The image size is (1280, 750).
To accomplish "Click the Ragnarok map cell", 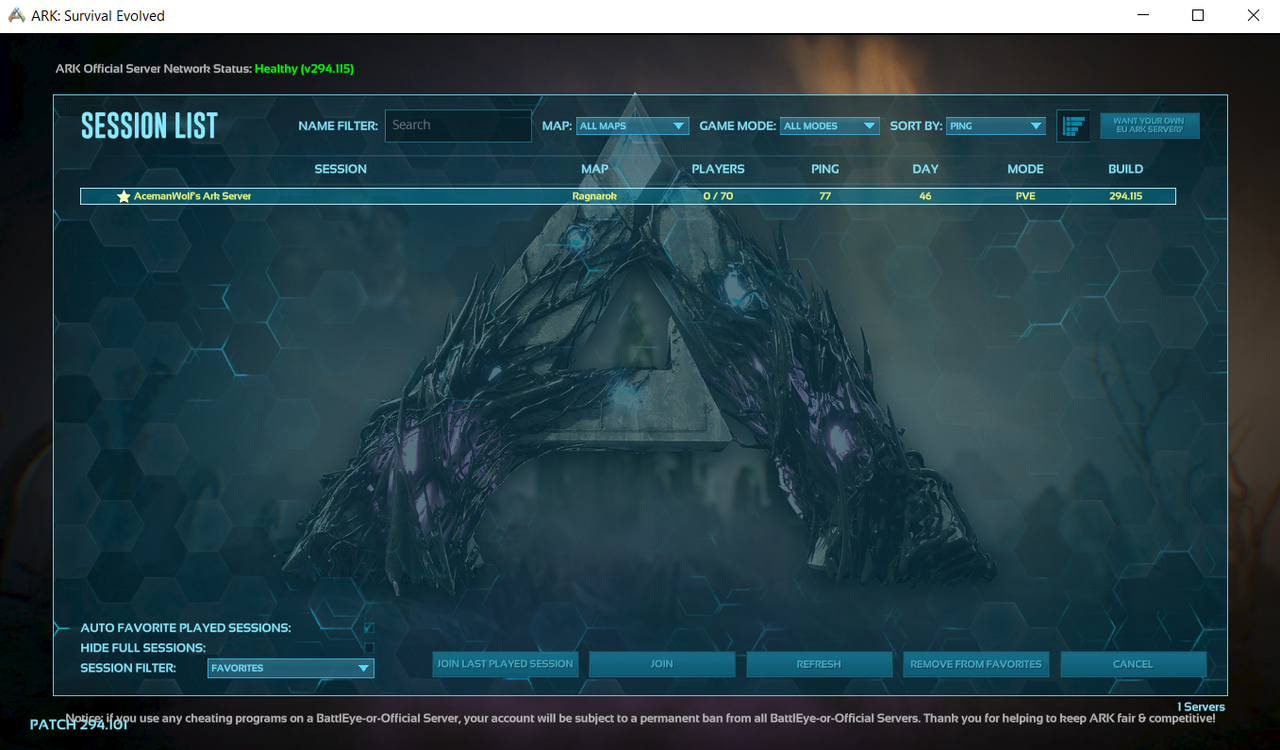I will (595, 197).
